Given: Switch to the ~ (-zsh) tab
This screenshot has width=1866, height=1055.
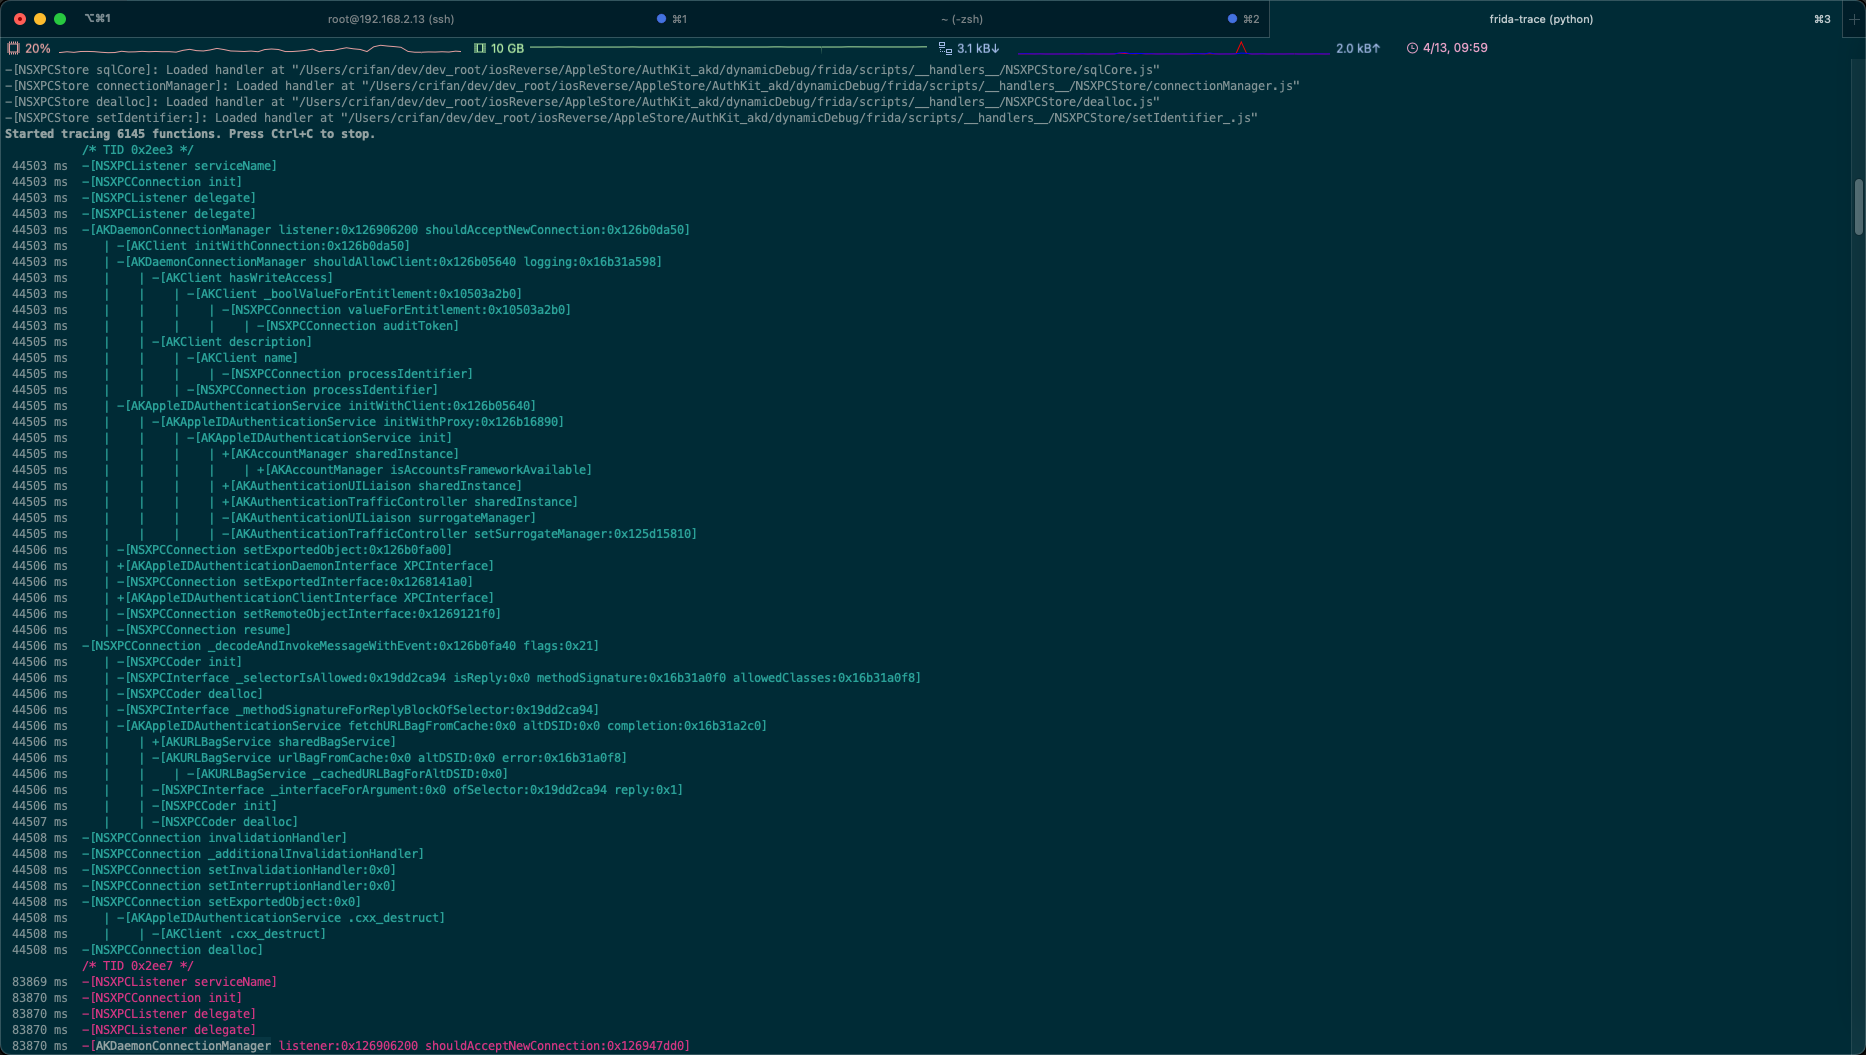Looking at the screenshot, I should click(962, 19).
